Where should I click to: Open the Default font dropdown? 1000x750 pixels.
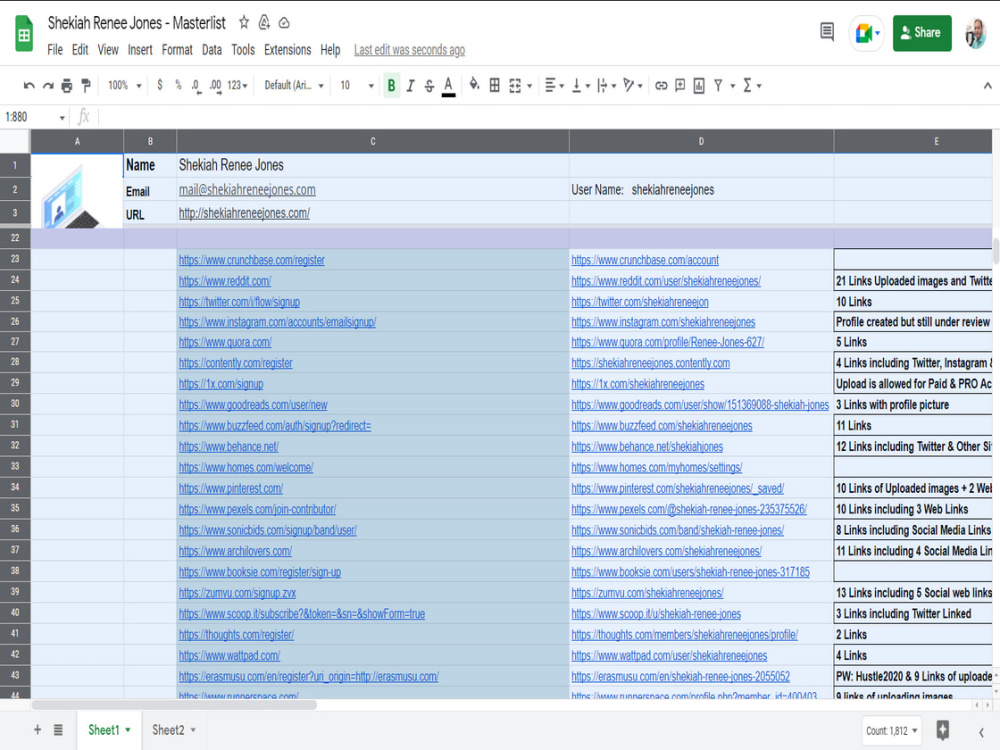(294, 85)
